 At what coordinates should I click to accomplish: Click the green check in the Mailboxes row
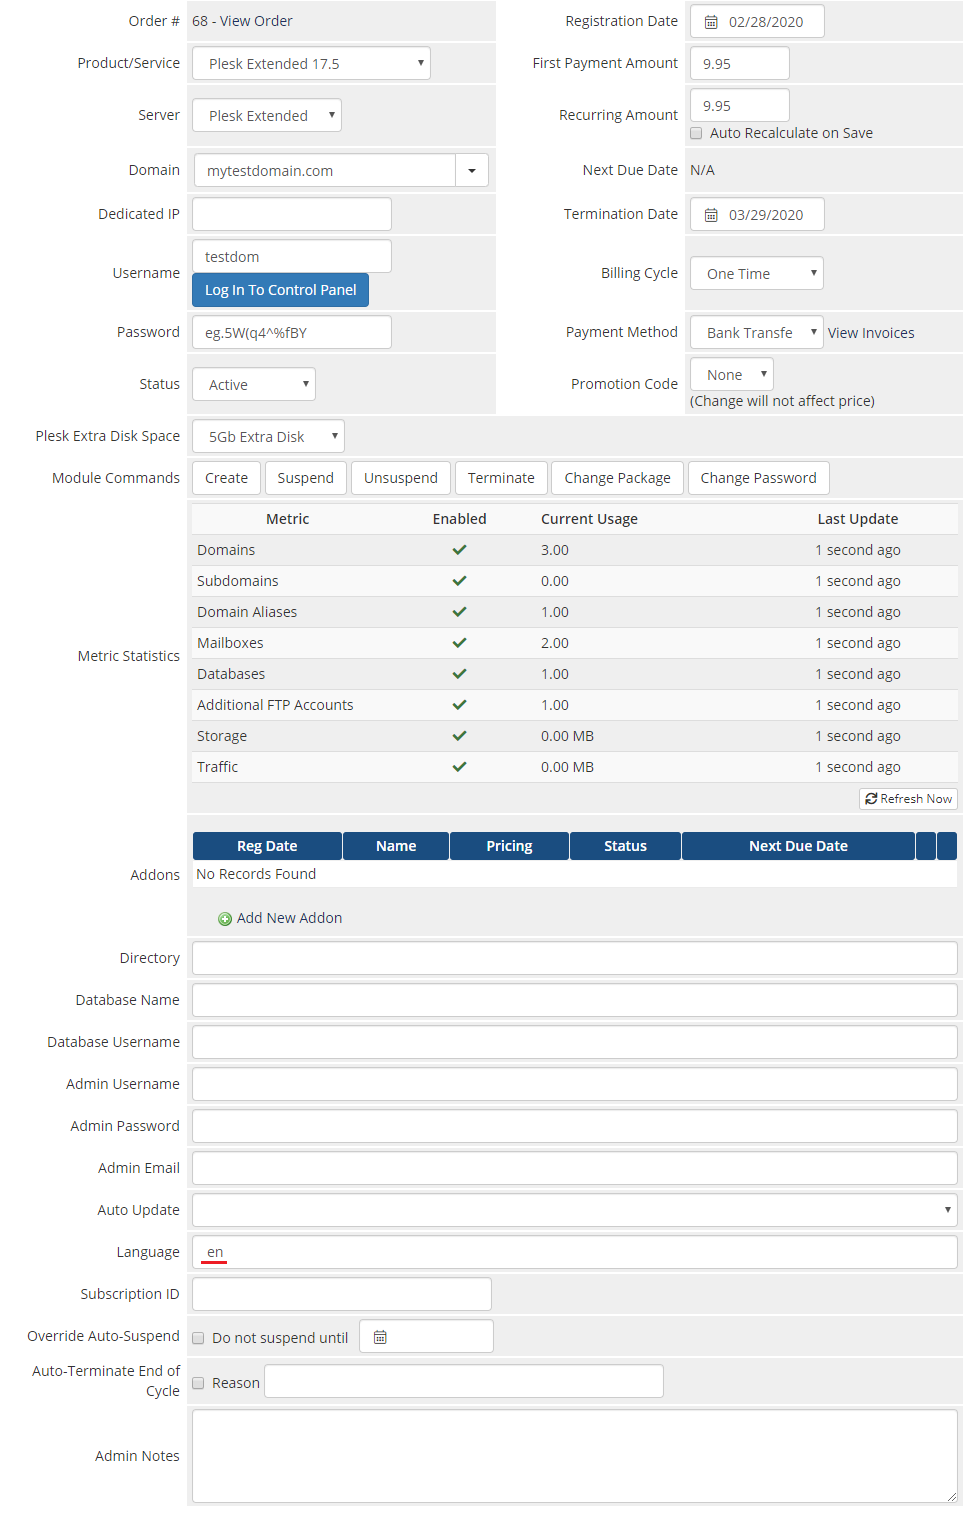[x=460, y=643]
